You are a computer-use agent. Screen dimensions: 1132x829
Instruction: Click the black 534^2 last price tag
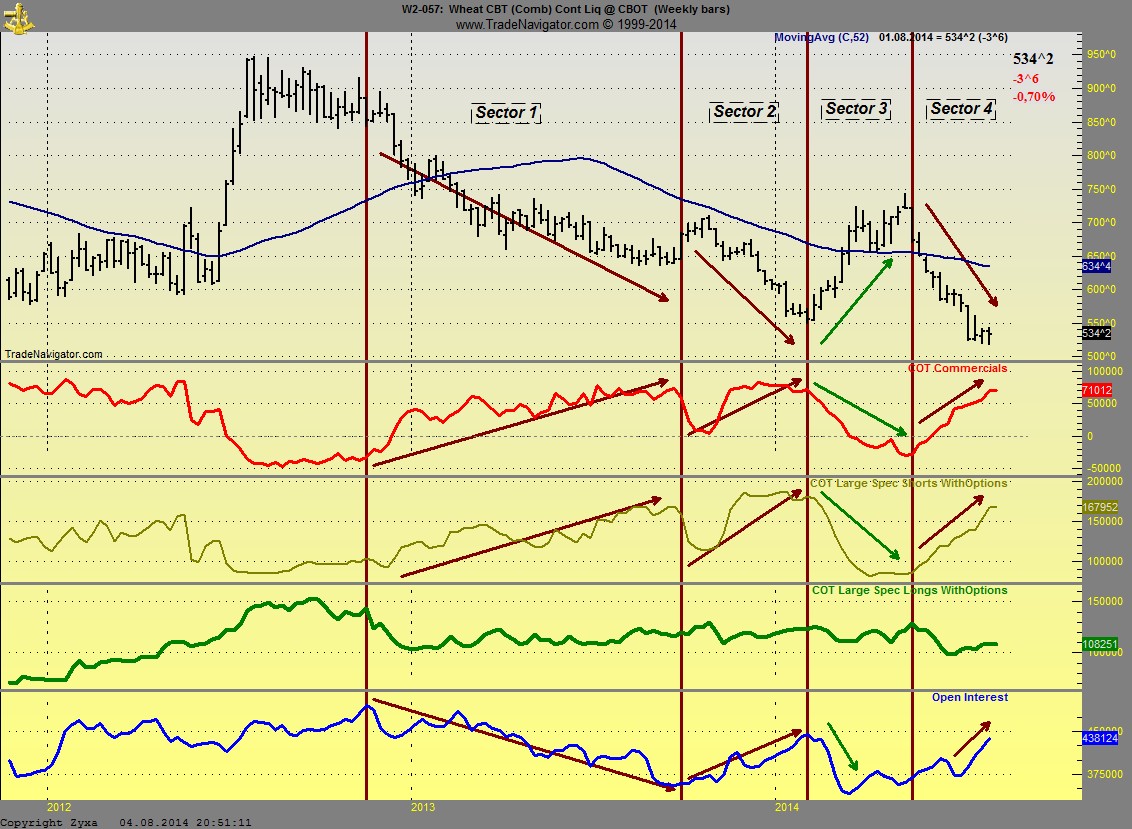pyautogui.click(x=1096, y=333)
